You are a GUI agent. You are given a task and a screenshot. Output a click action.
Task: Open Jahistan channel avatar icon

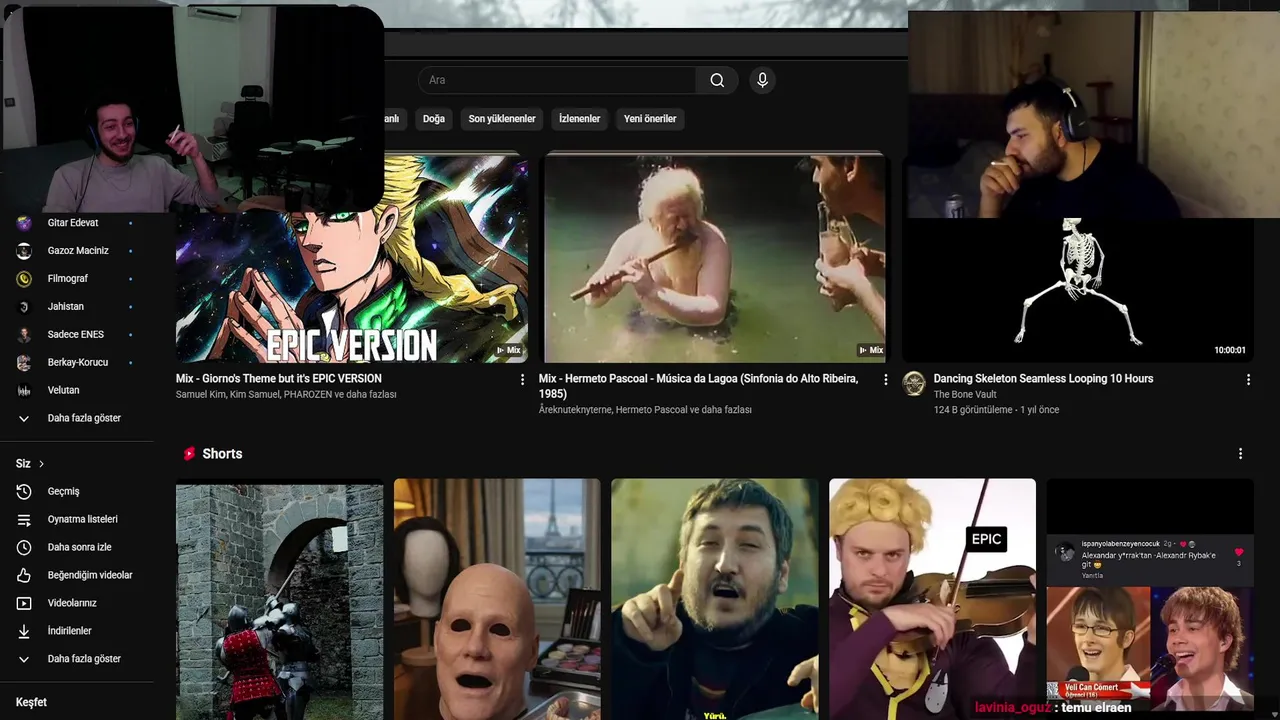coord(24,307)
